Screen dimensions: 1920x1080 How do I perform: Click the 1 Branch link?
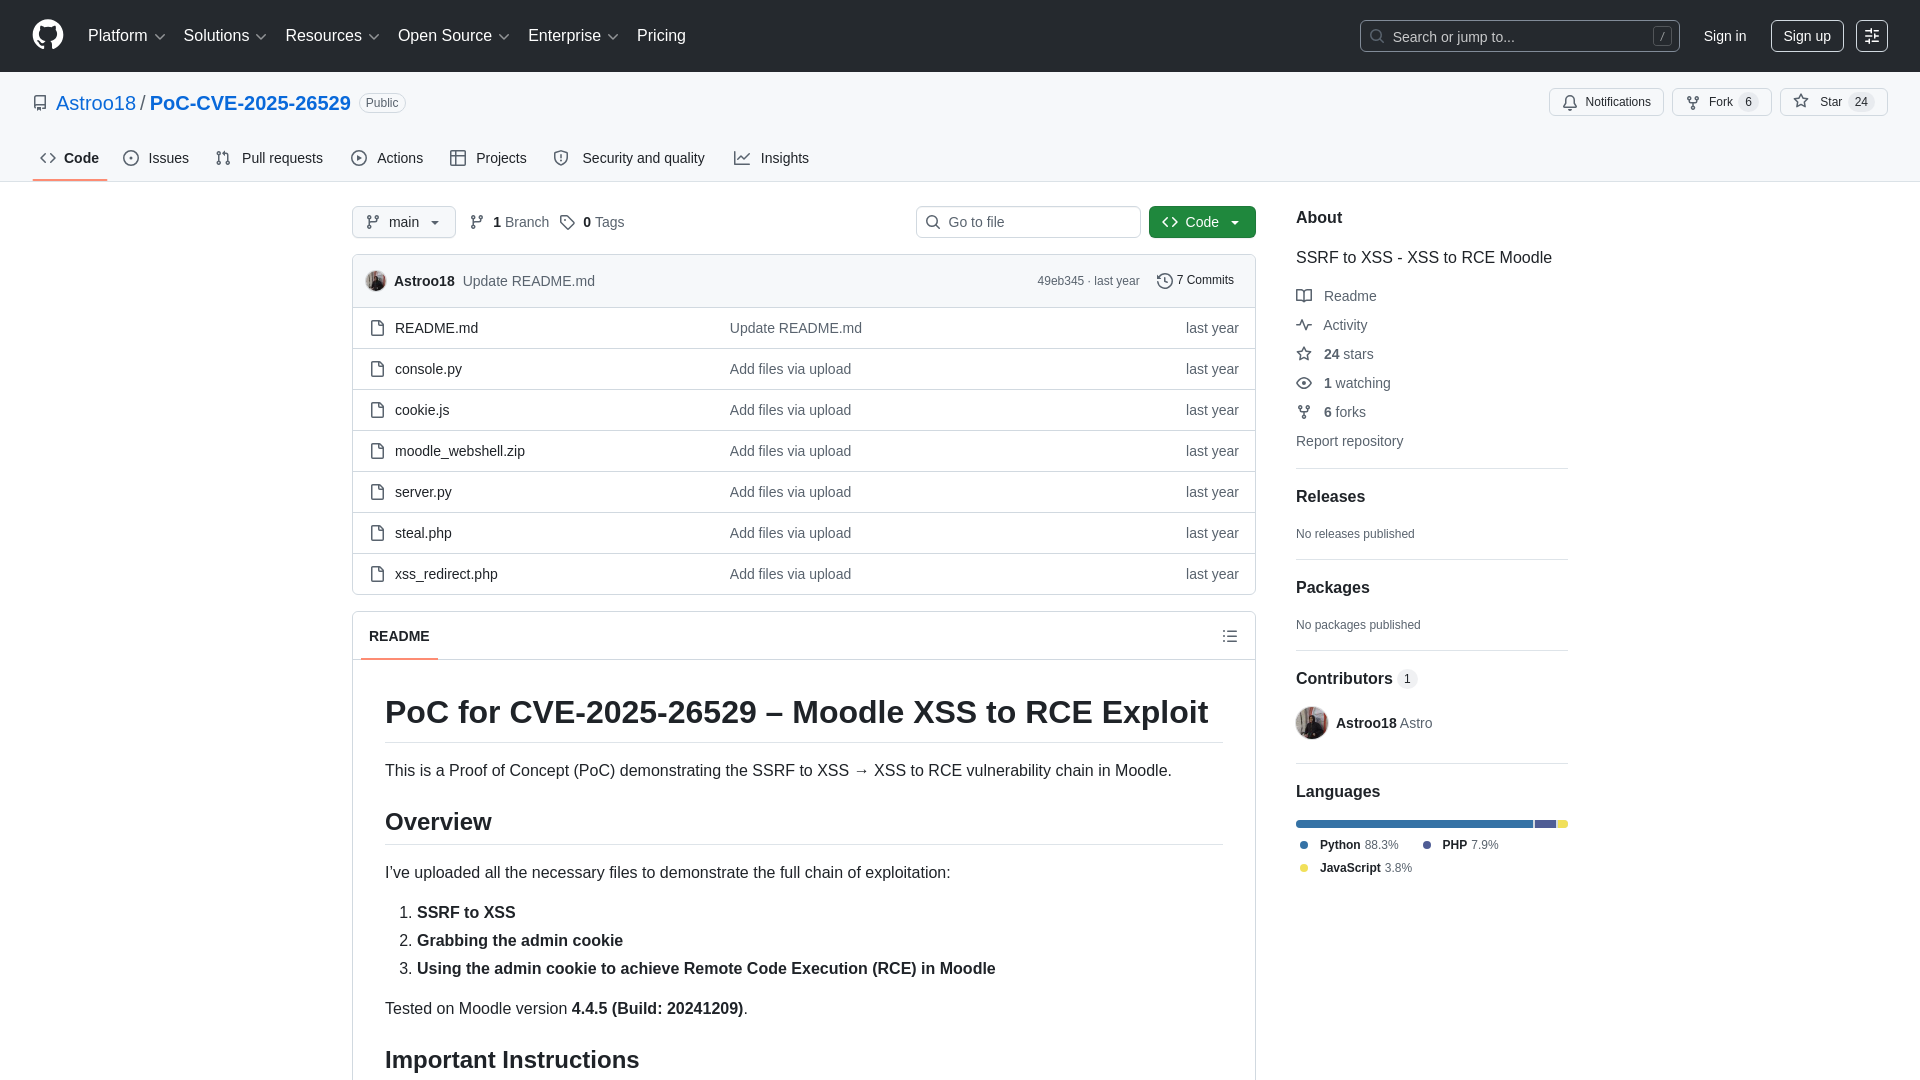(x=509, y=222)
